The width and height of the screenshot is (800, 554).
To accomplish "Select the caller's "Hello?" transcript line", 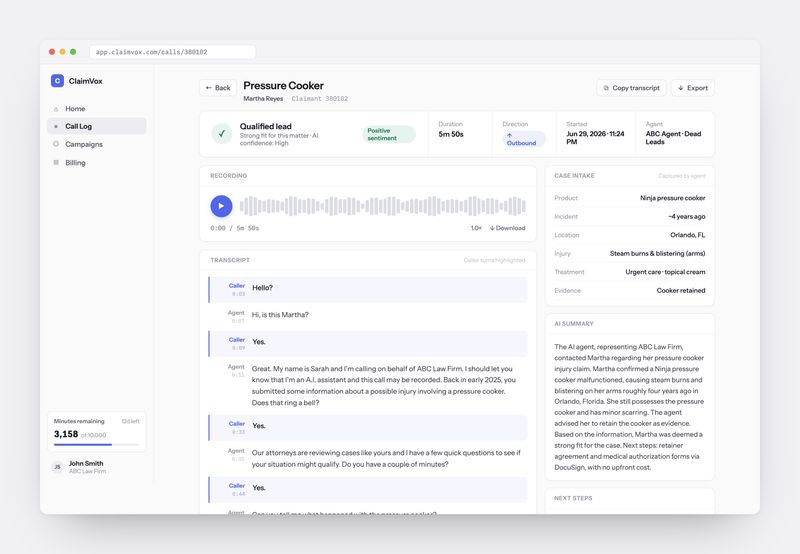I will 368,289.
